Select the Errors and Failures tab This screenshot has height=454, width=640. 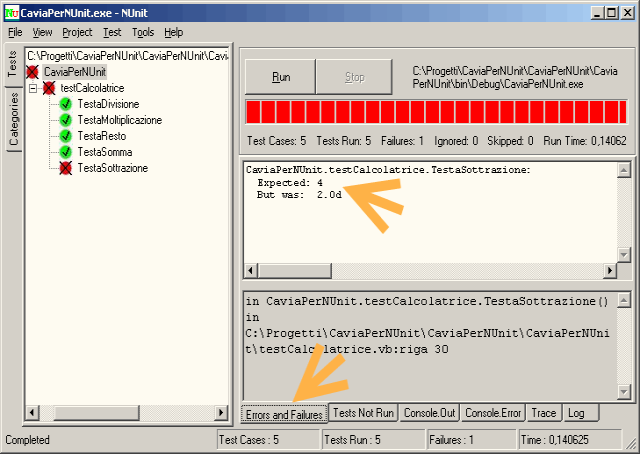[x=284, y=414]
